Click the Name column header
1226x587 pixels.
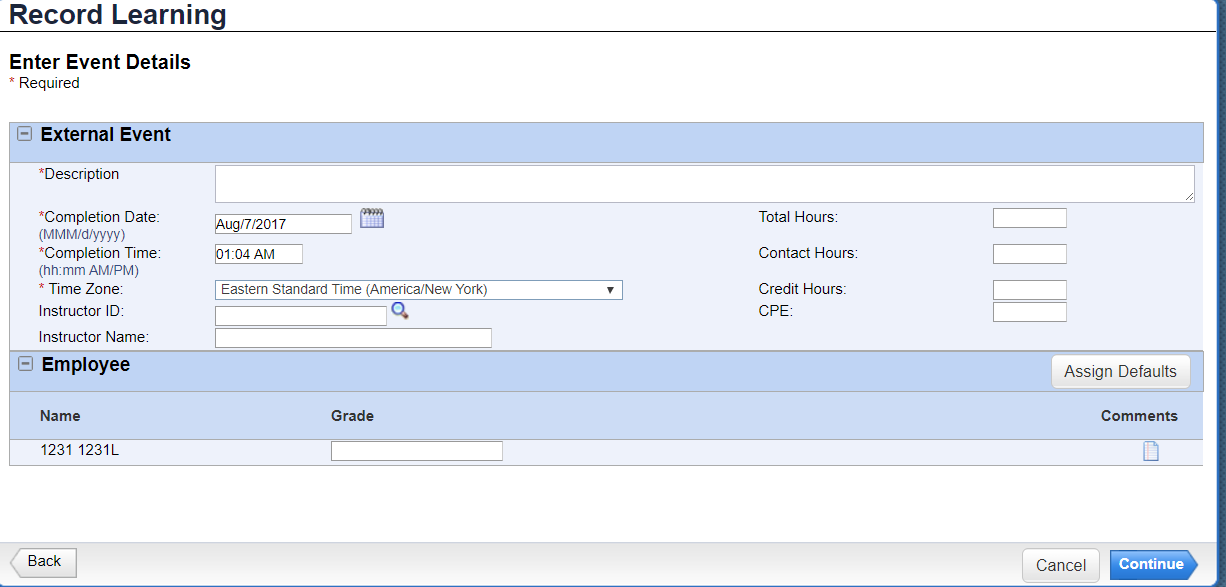click(60, 416)
